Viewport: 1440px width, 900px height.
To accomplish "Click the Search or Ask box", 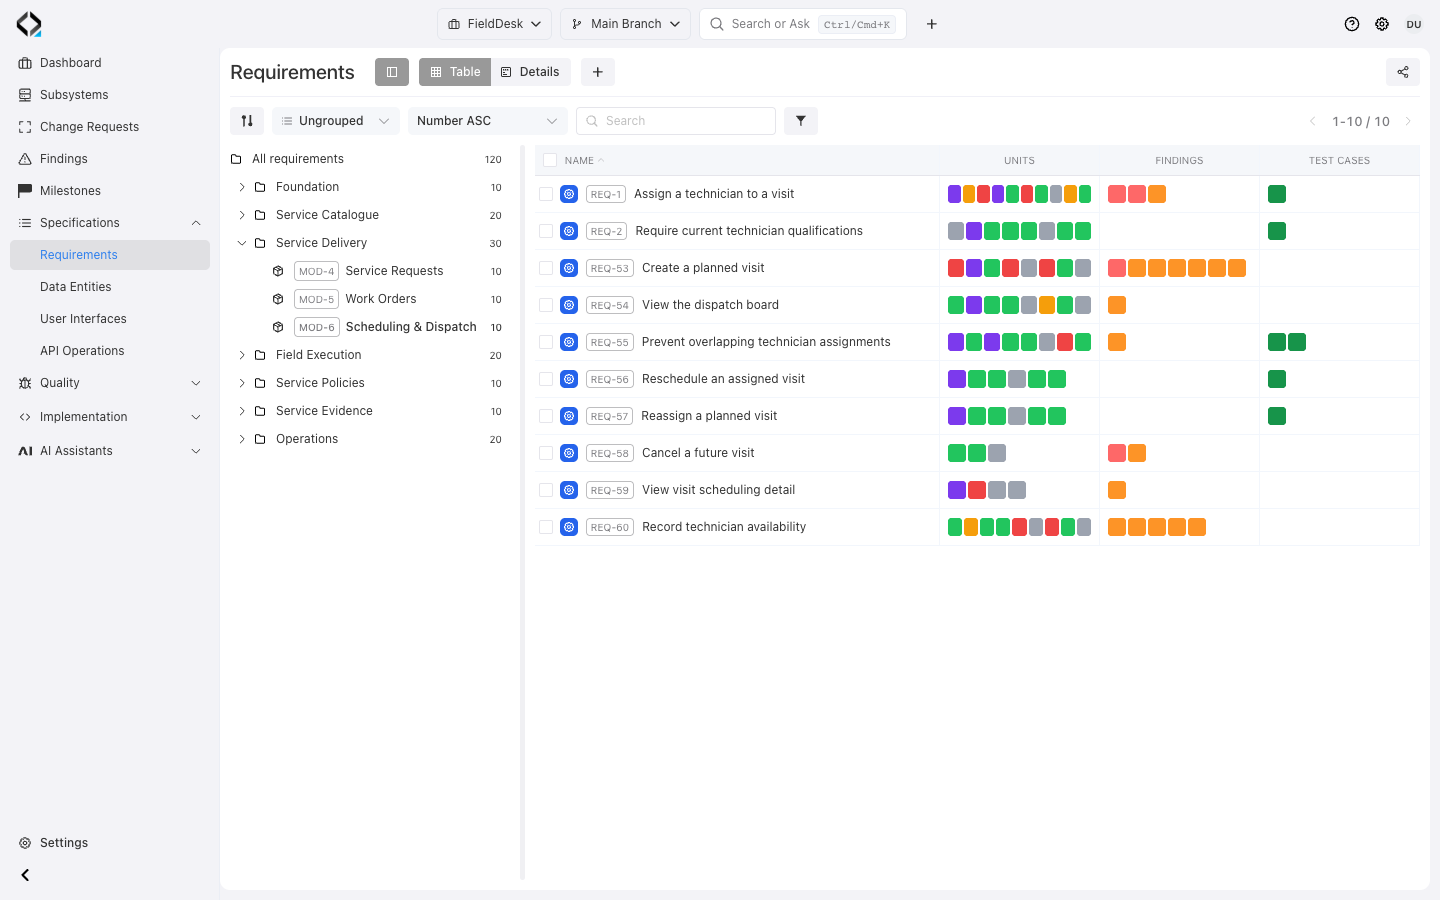I will coord(803,24).
